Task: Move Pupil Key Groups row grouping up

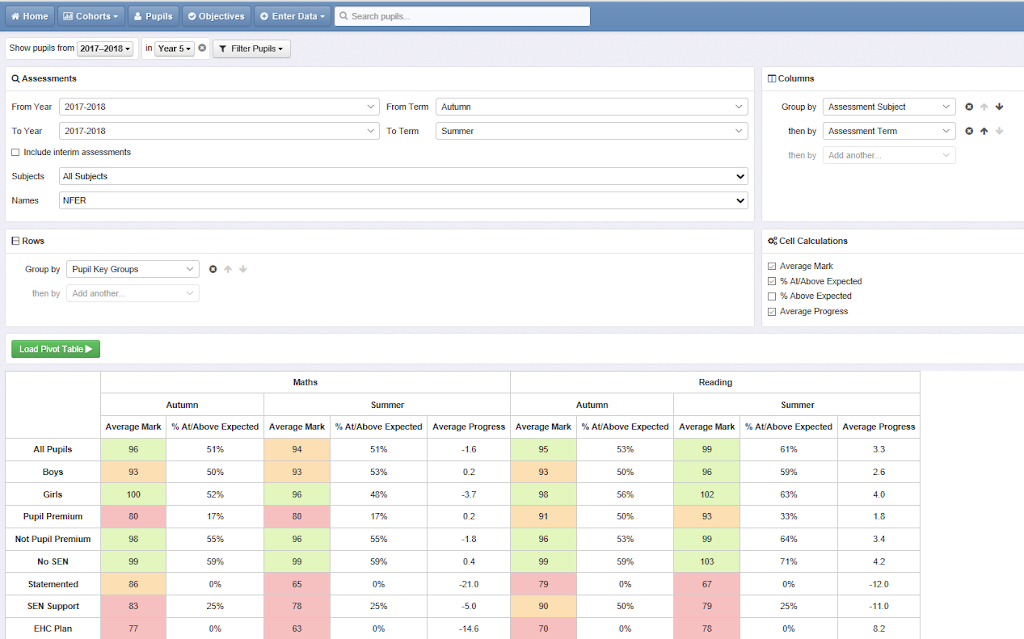Action: click(228, 269)
